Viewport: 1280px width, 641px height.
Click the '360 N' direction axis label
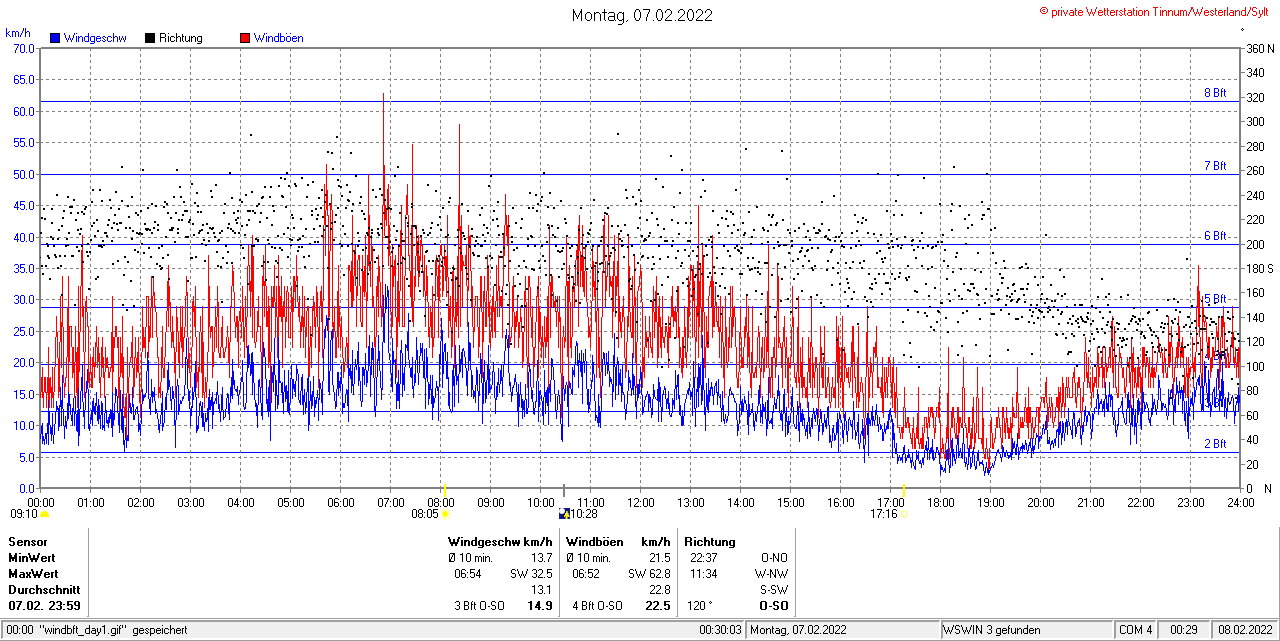(x=1260, y=48)
